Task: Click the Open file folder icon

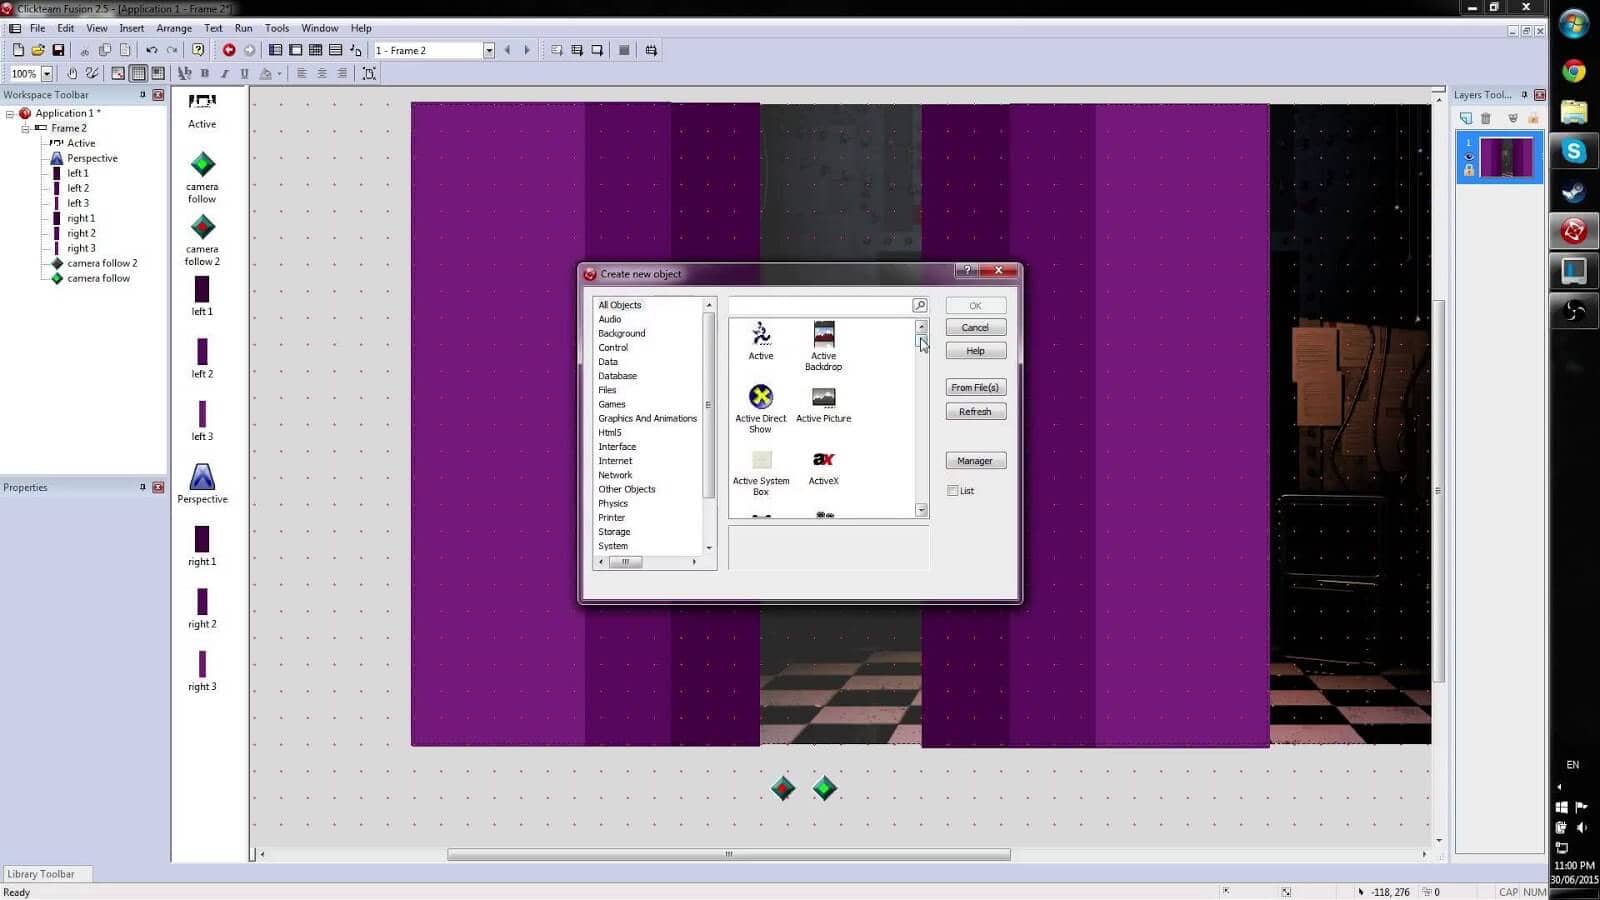Action: pyautogui.click(x=38, y=50)
